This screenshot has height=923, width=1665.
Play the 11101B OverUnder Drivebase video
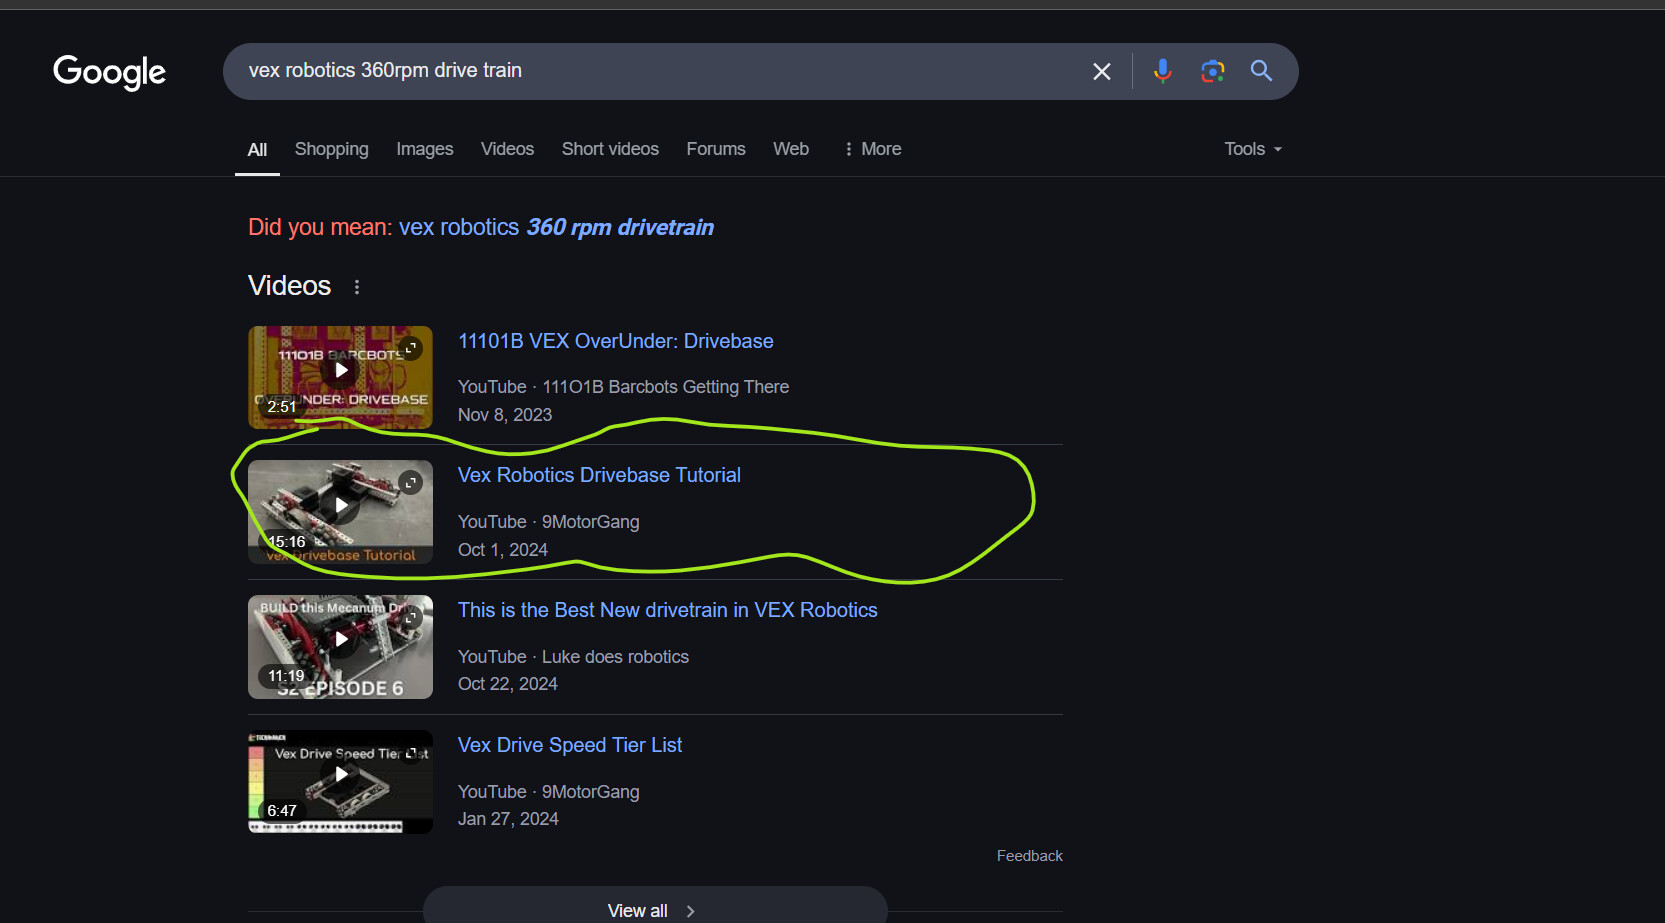(x=341, y=370)
